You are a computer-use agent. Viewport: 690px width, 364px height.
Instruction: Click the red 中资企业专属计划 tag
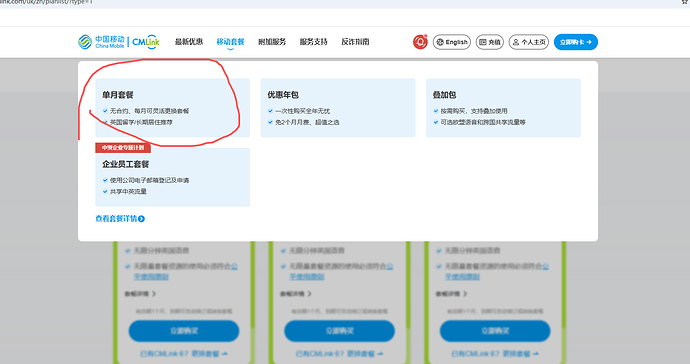coord(123,147)
